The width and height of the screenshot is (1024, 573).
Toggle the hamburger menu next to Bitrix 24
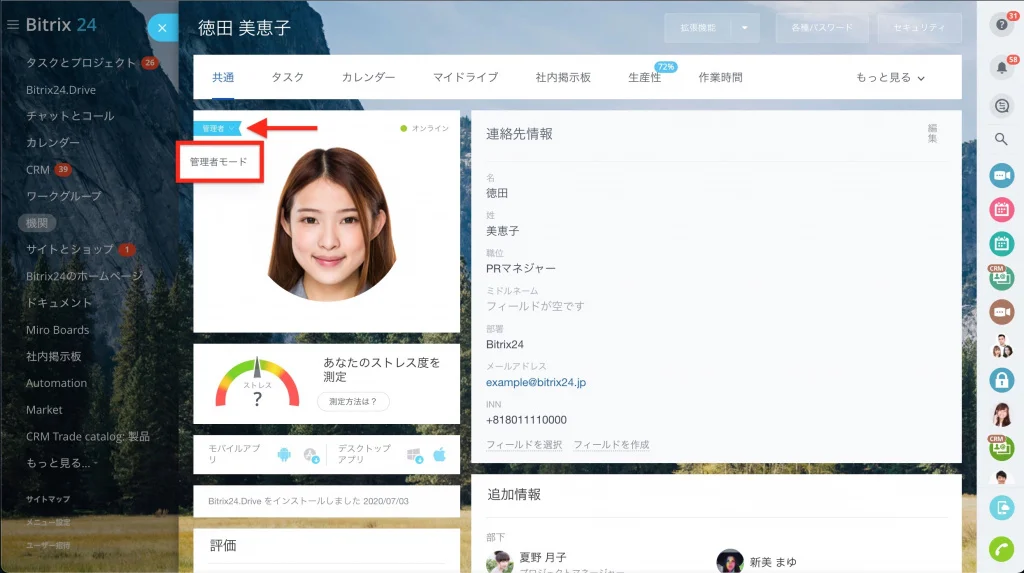coord(12,25)
